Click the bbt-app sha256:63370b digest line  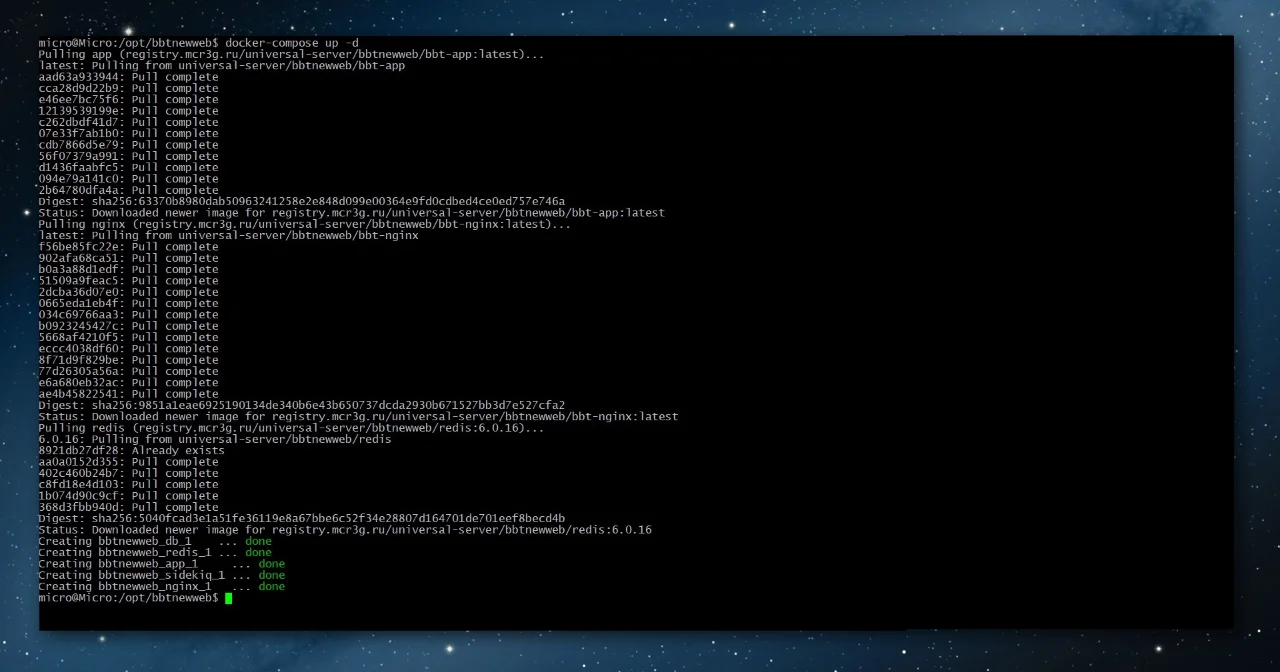[x=302, y=201]
